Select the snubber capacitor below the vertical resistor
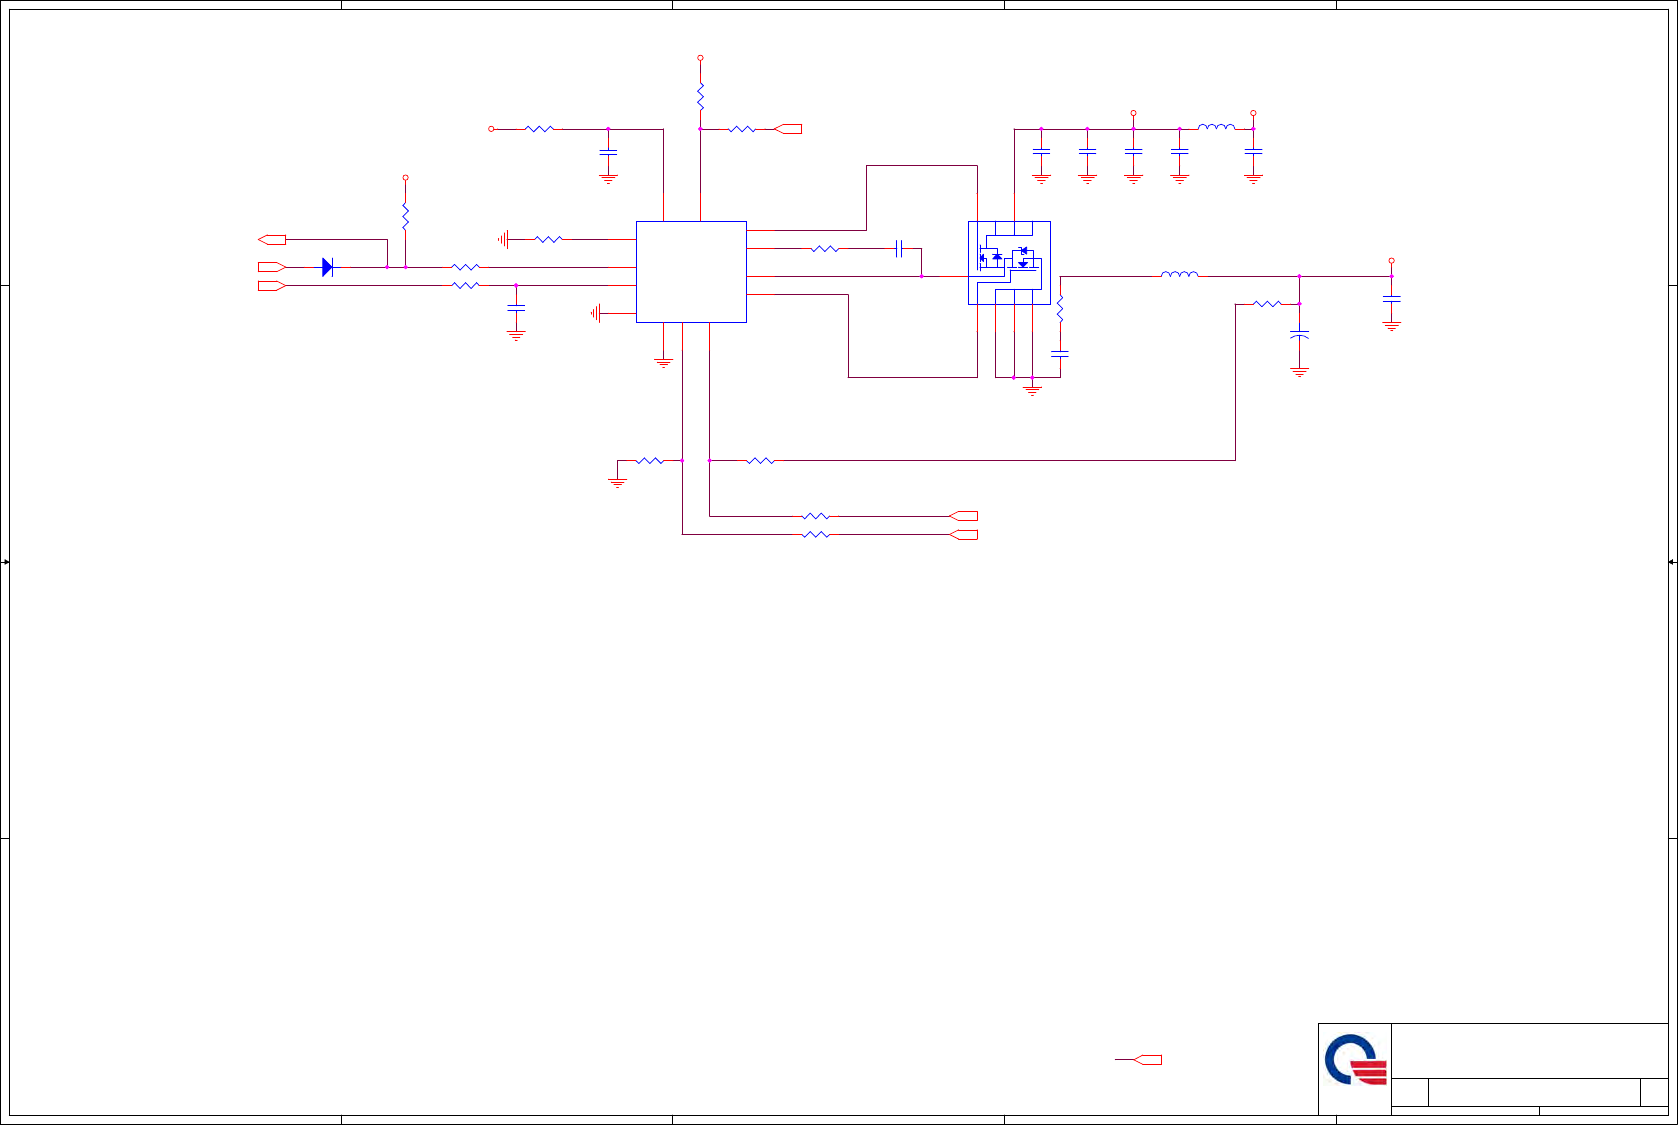Viewport: 1678px width, 1125px height. 1060,354
